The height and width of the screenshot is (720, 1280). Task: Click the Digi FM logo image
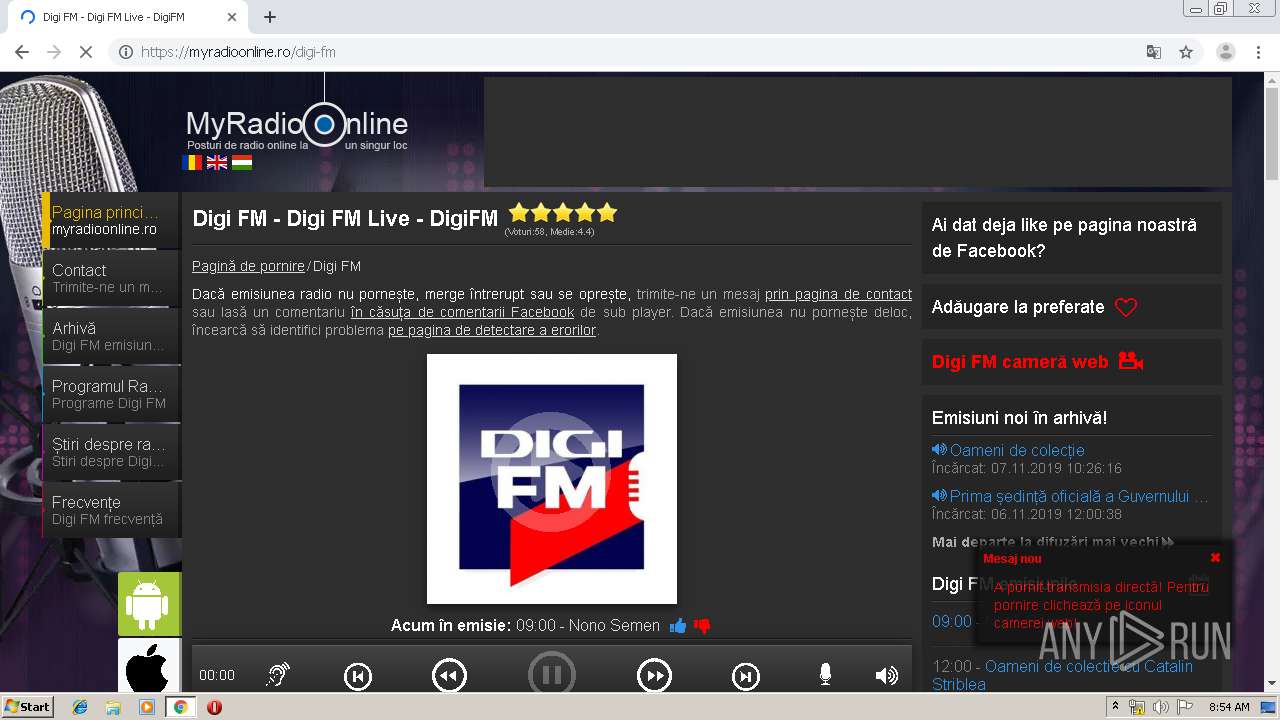(x=552, y=479)
